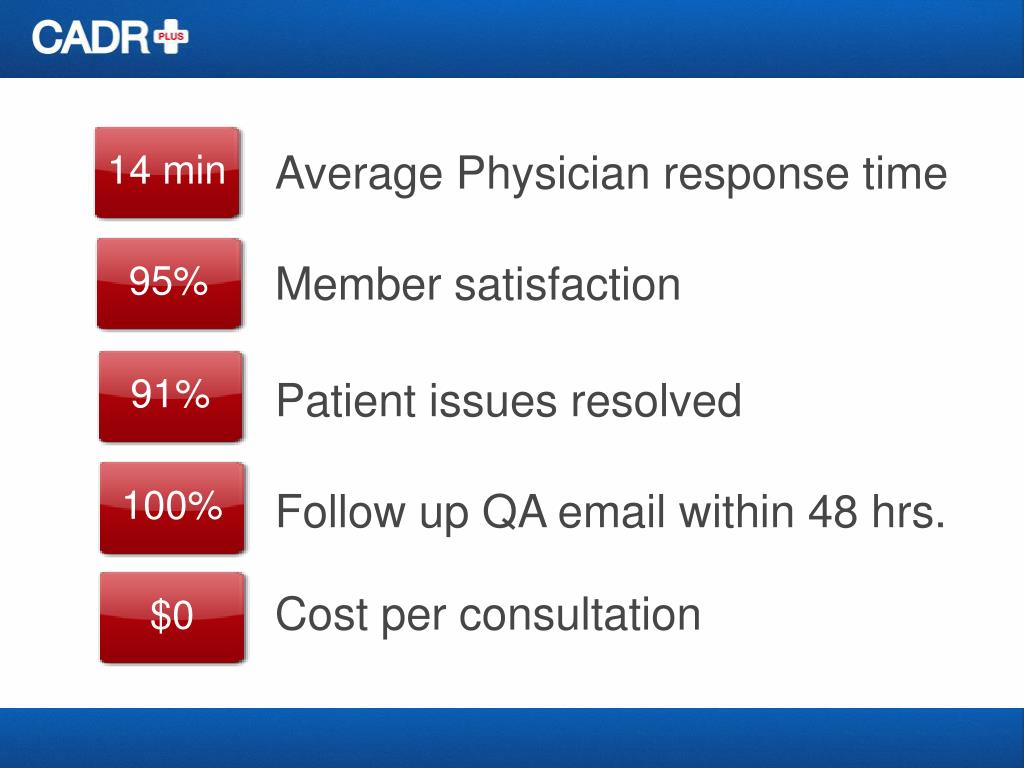Select the $0 red badge

(x=172, y=617)
